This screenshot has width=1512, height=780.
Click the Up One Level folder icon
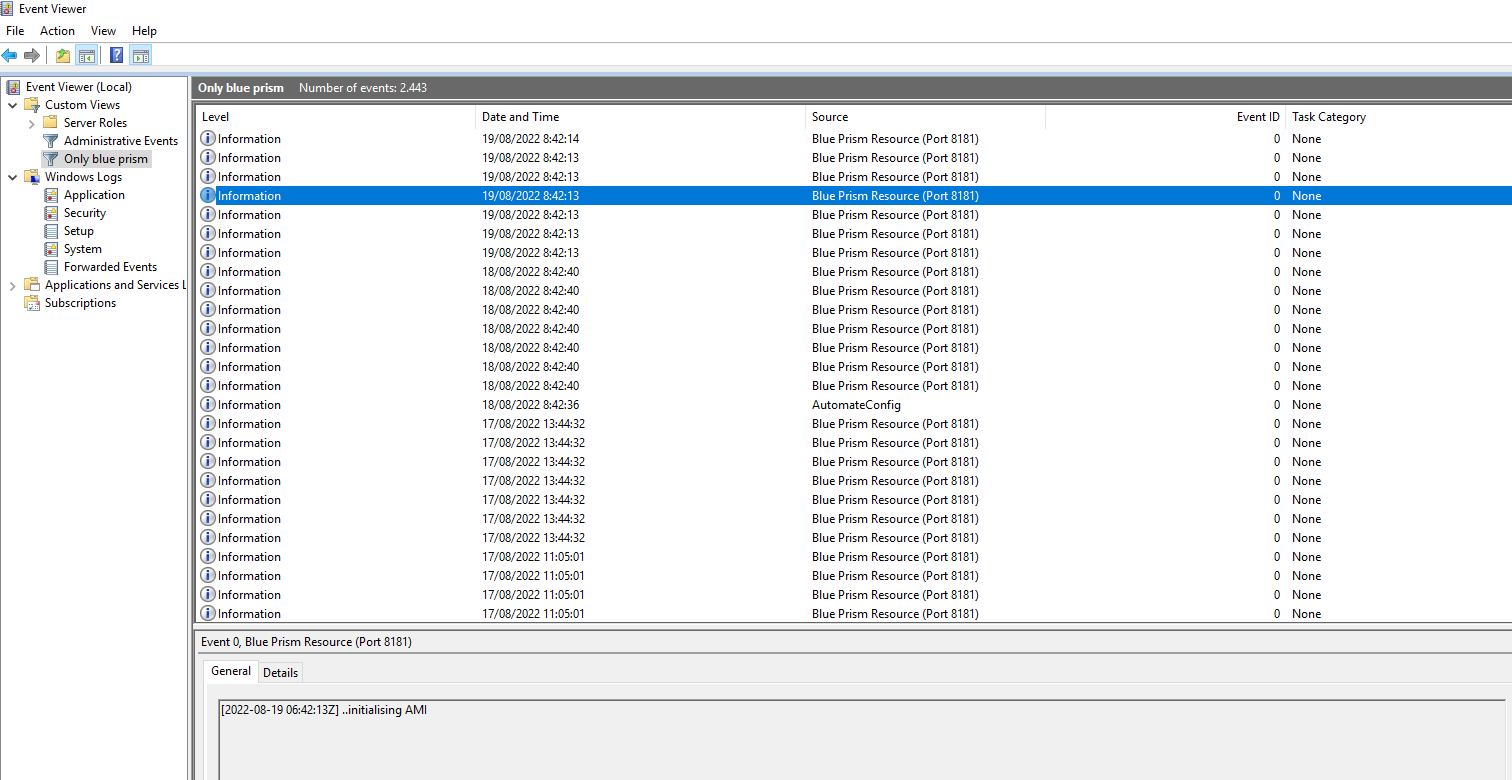(63, 55)
